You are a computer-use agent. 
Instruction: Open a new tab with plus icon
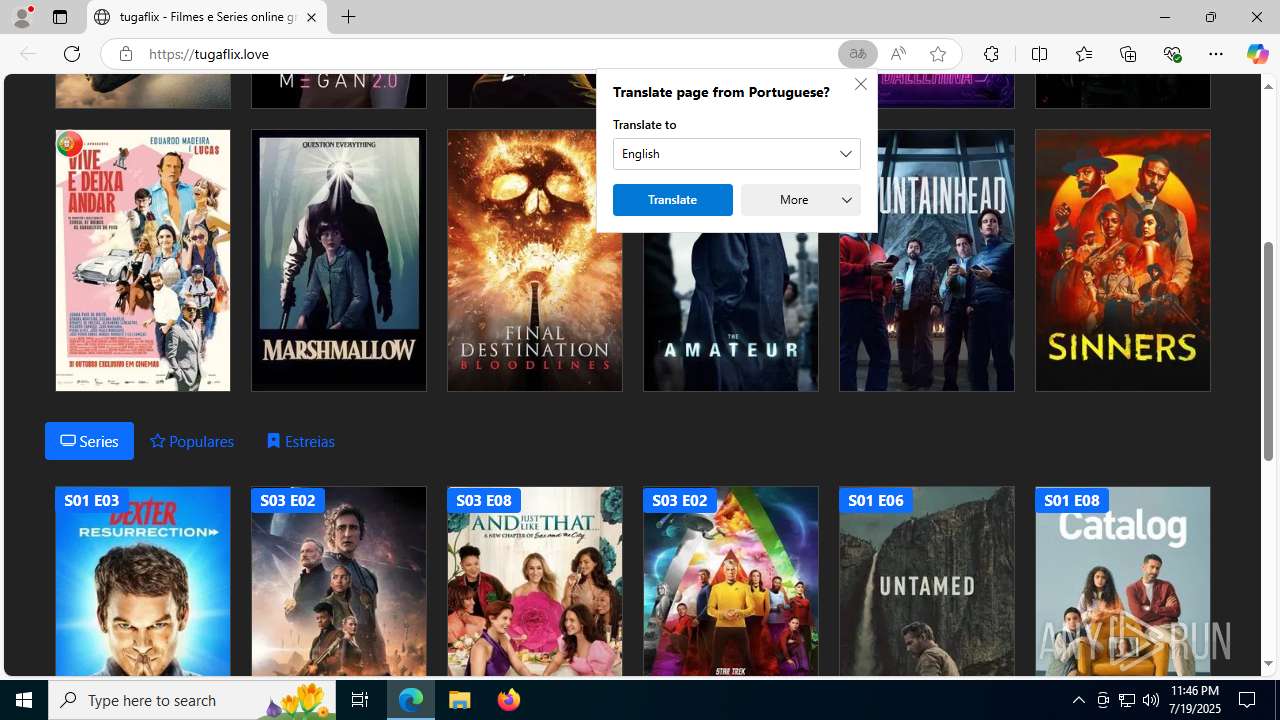click(348, 17)
